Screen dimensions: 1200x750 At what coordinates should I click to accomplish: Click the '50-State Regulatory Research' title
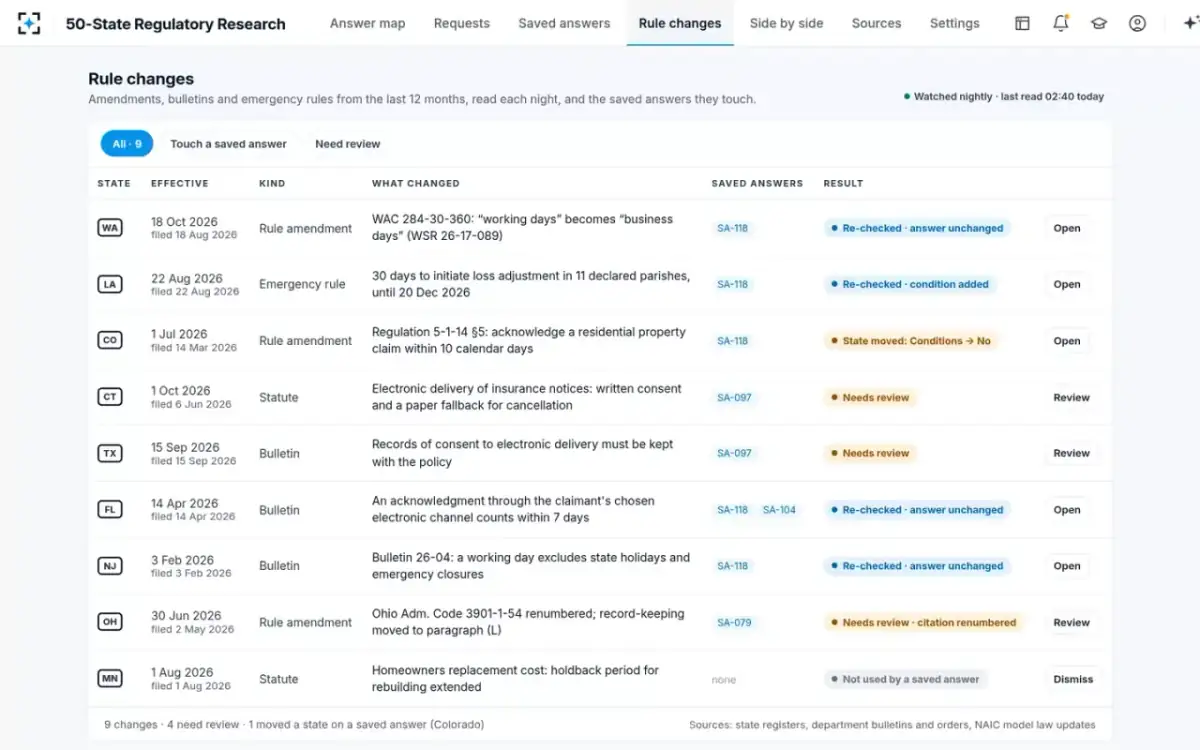[x=176, y=24]
